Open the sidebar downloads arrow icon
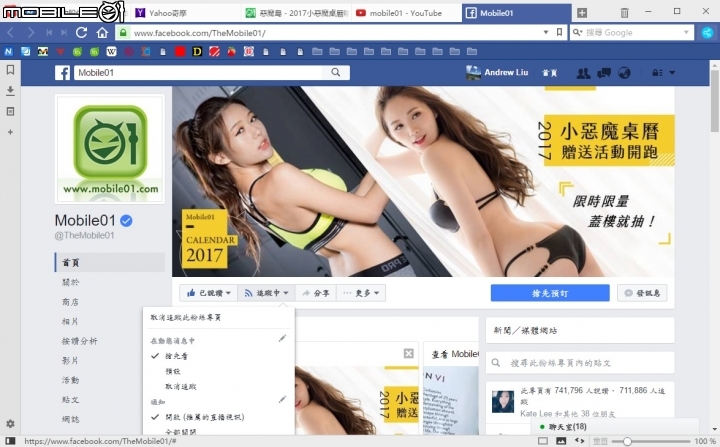 (10, 91)
